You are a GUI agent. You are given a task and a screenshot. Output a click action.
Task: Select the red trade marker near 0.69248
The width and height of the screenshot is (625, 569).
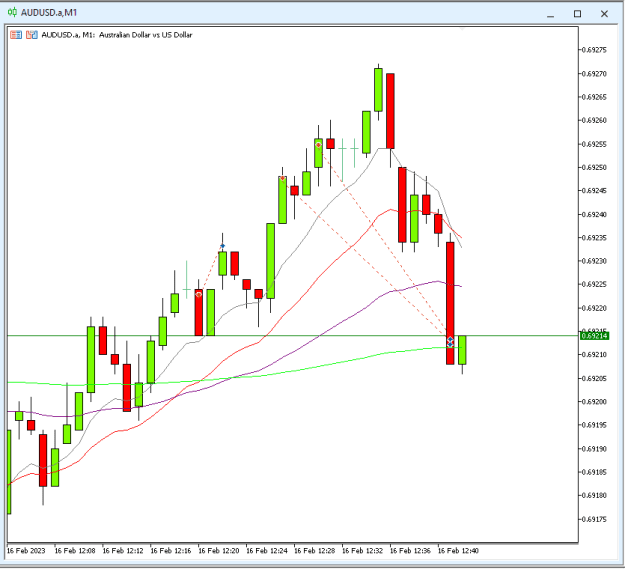282,178
